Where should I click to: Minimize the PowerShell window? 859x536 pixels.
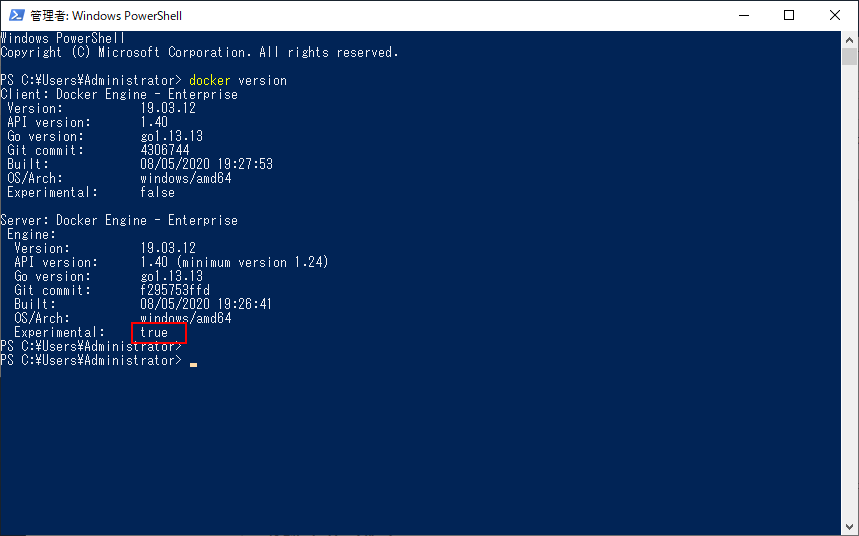[x=743, y=15]
